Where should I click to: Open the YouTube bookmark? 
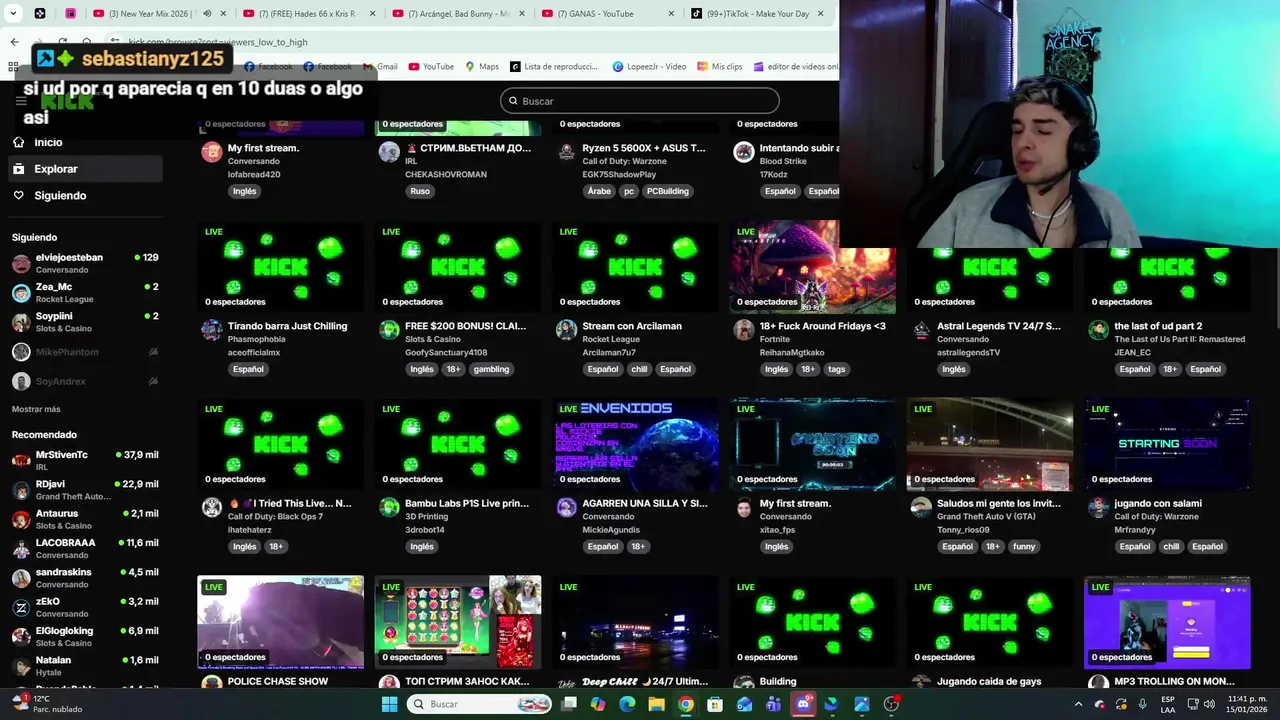(x=431, y=67)
